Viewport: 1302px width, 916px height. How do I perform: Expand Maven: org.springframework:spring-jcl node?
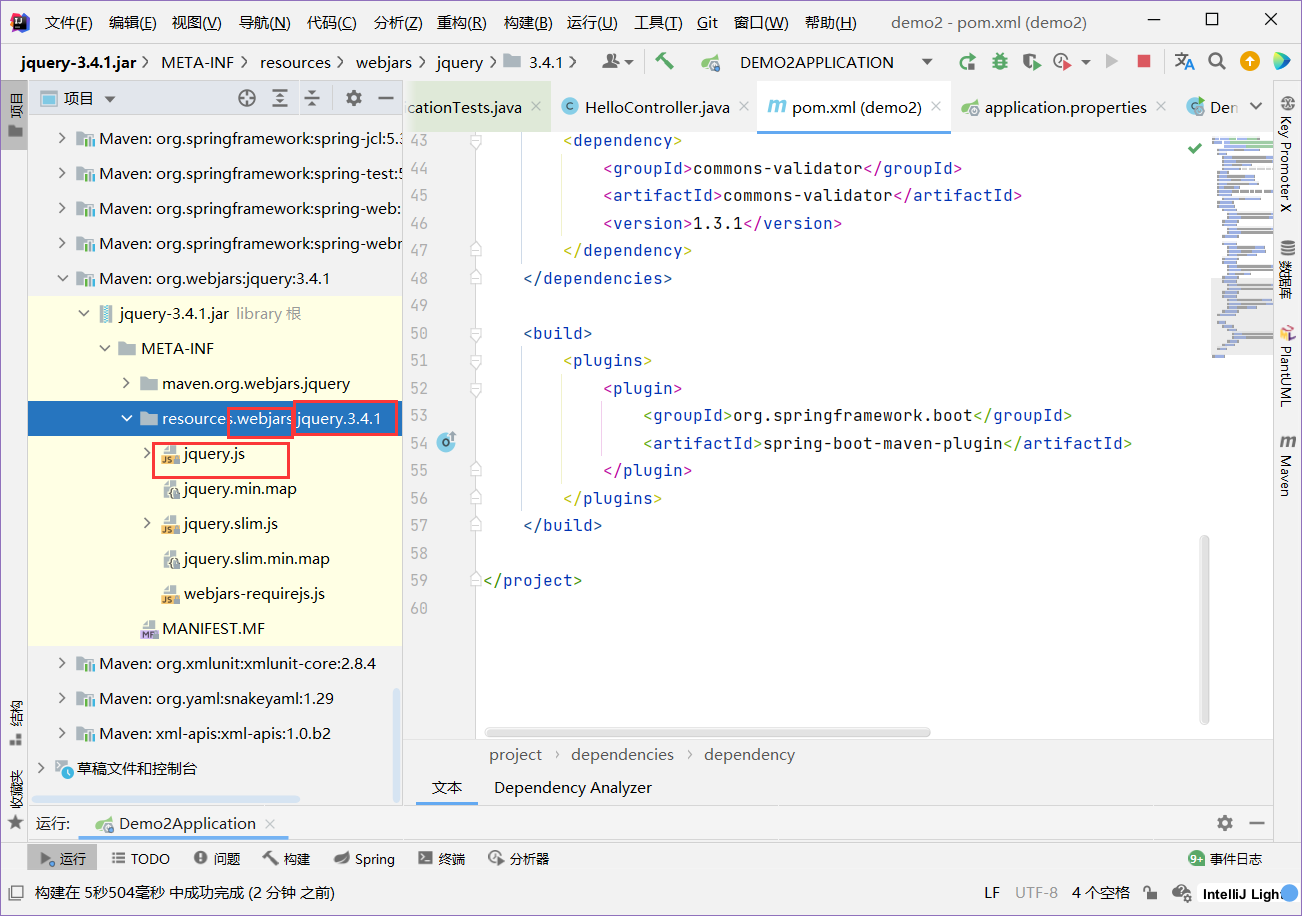pyautogui.click(x=62, y=138)
